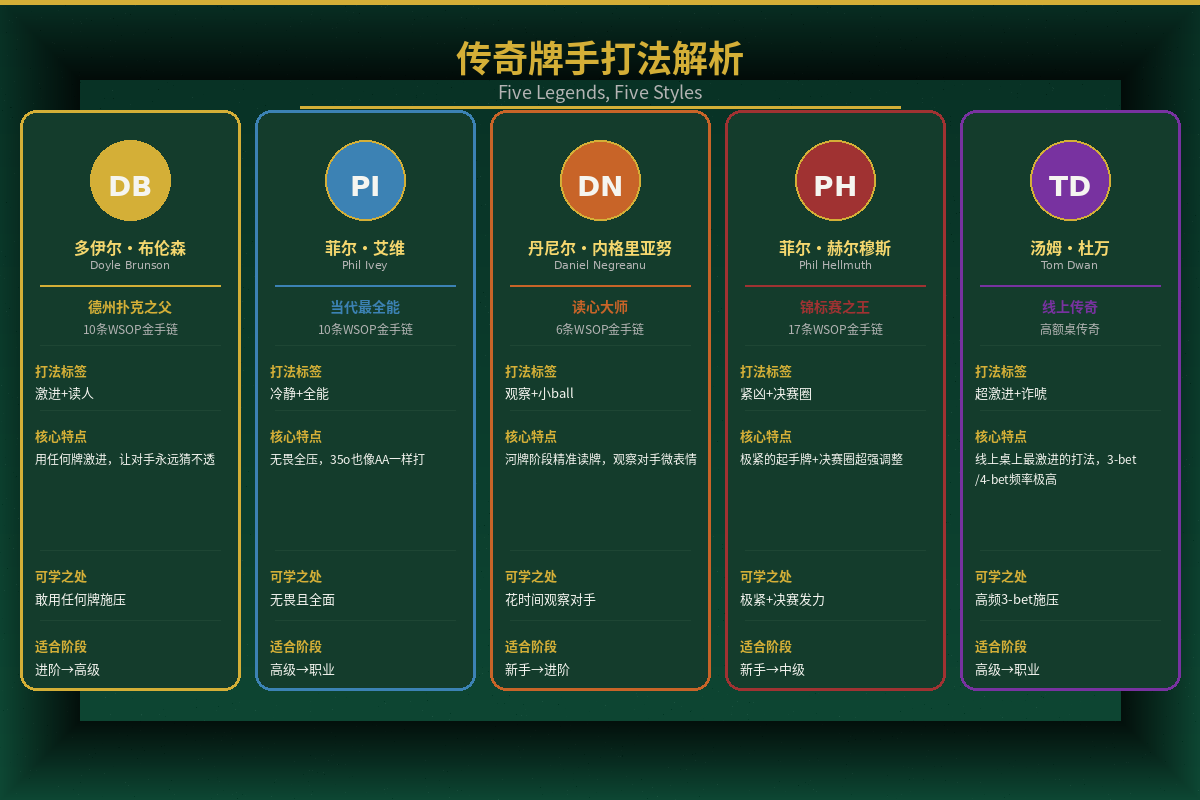Click the text 用任何牌激进，让对手永远猜不透
Image resolution: width=1200 pixels, height=800 pixels.
125,459
